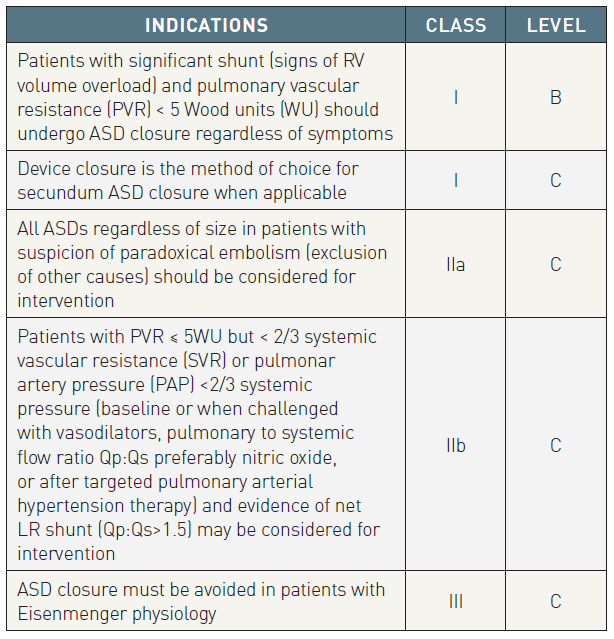Select the device closure indication text
The image size is (614, 639).
188,180
